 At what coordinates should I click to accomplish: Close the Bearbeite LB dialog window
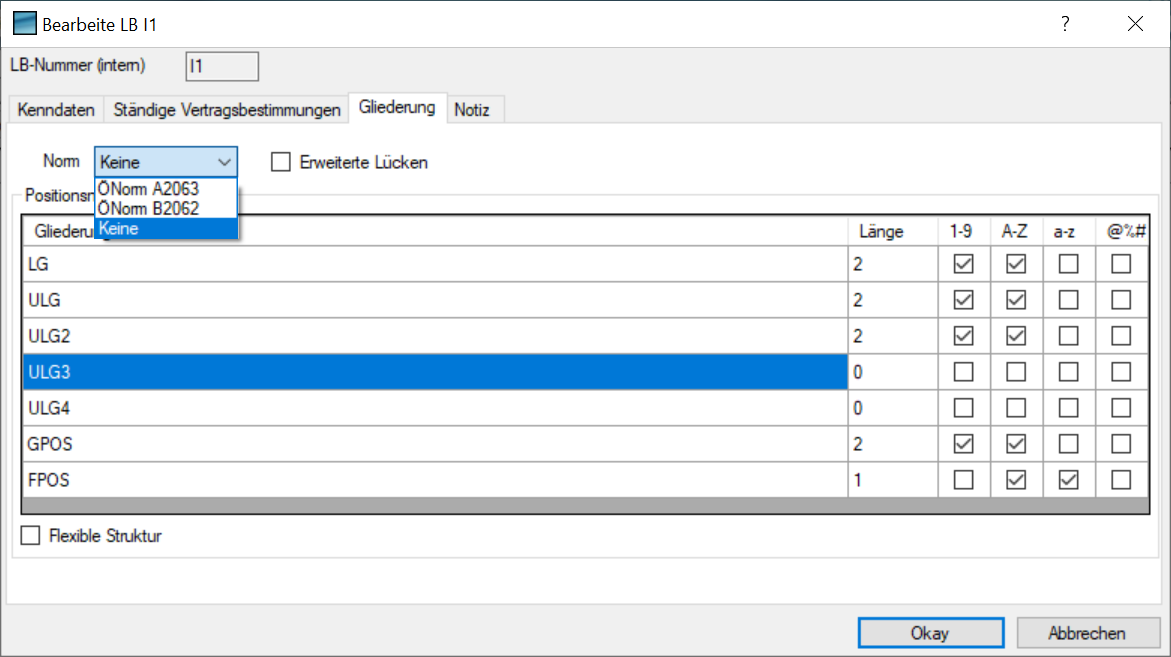pos(1135,24)
